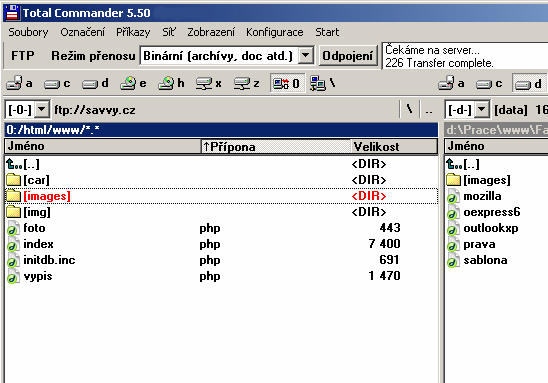Click the Odpojení disconnect button
Image resolution: width=548 pixels, height=383 pixels.
[348, 56]
